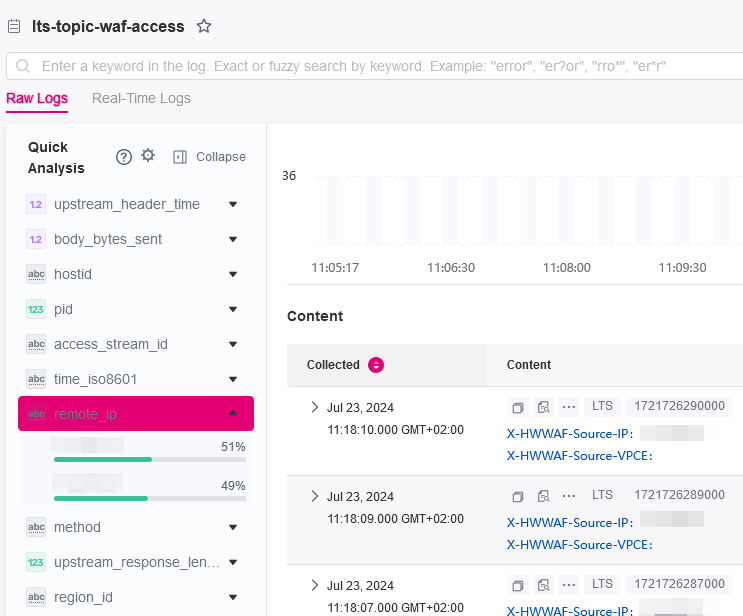743x616 pixels.
Task: Expand the 11:18:09 log row details
Action: (x=314, y=496)
